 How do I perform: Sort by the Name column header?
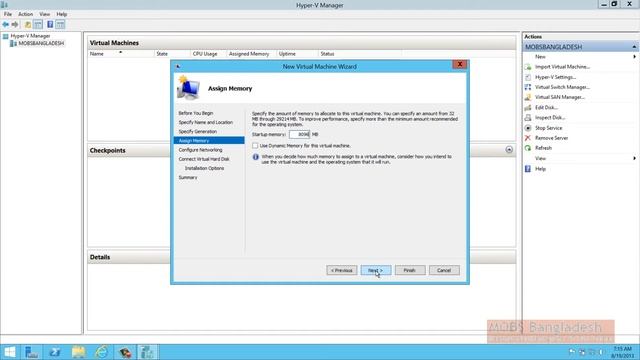[x=121, y=54]
